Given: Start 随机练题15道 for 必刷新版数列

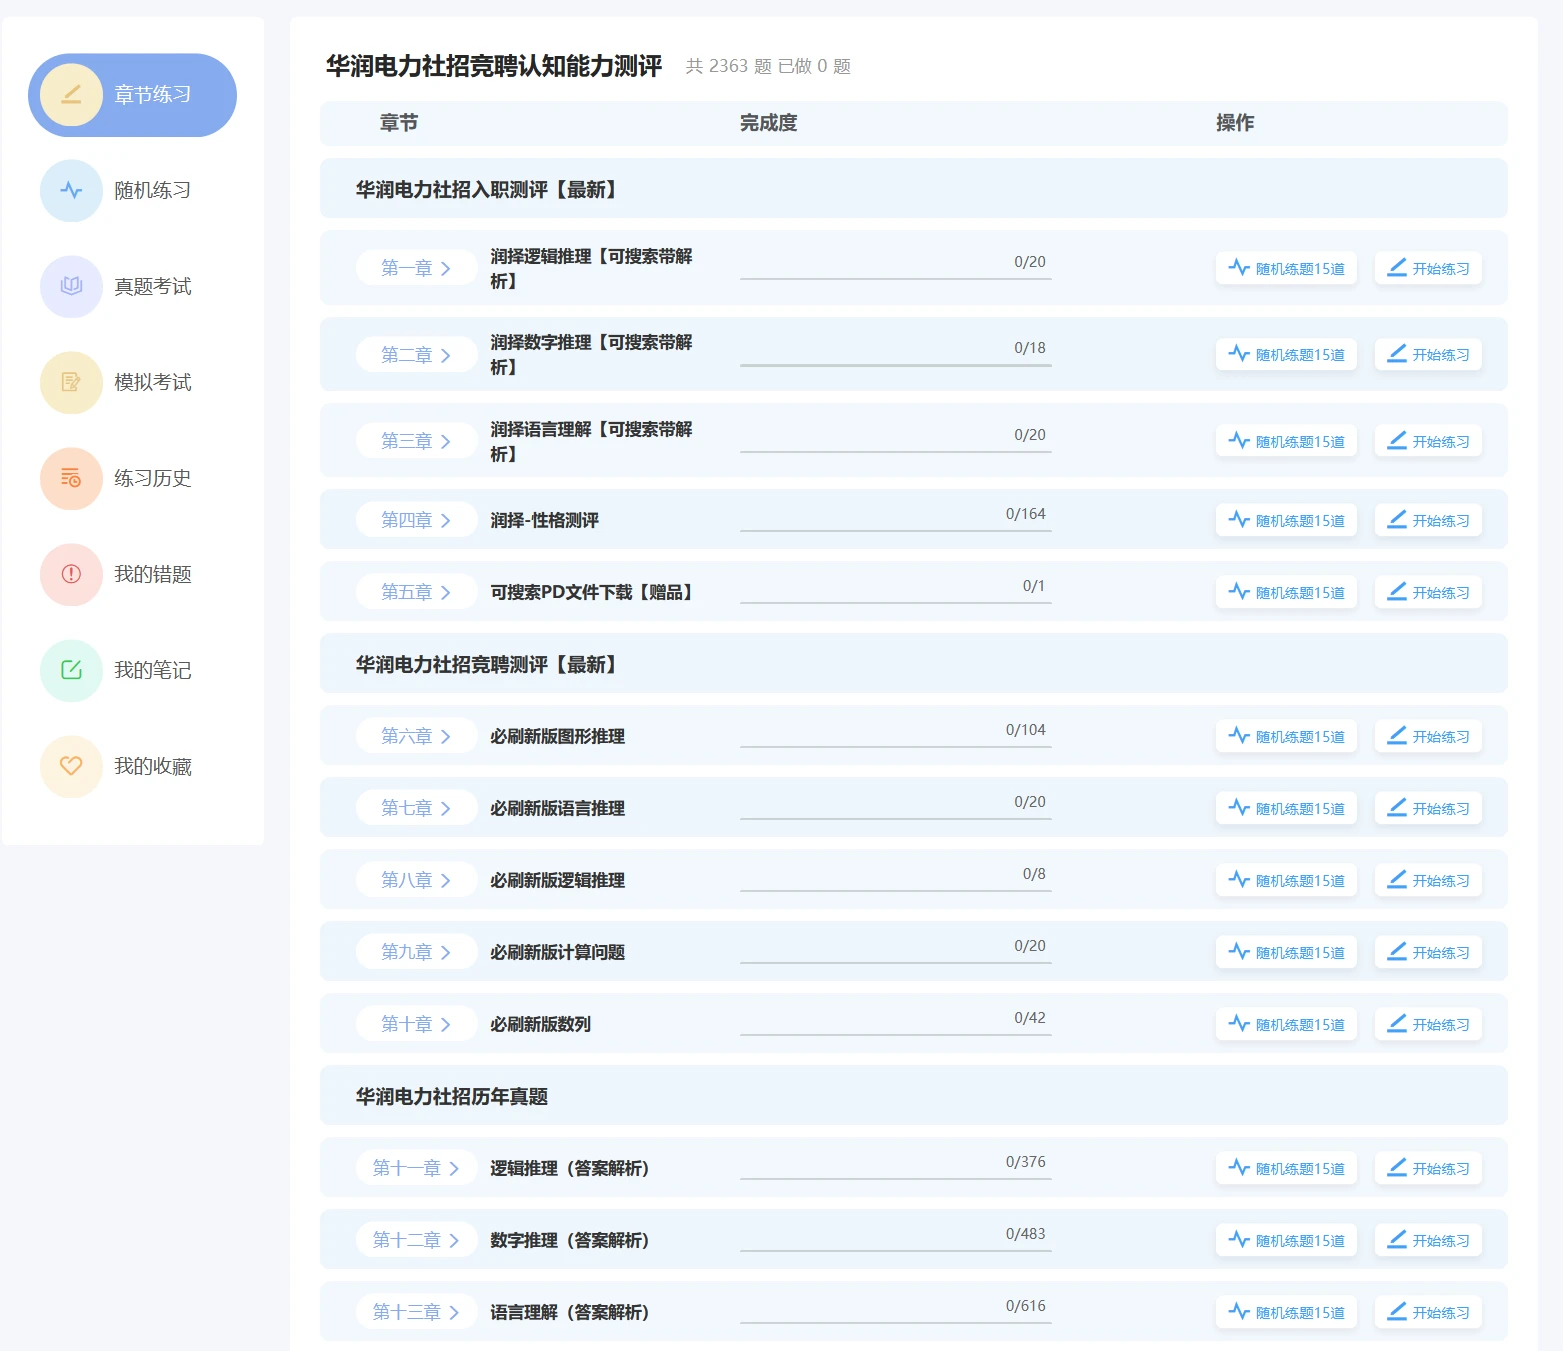Looking at the screenshot, I should (x=1286, y=1024).
